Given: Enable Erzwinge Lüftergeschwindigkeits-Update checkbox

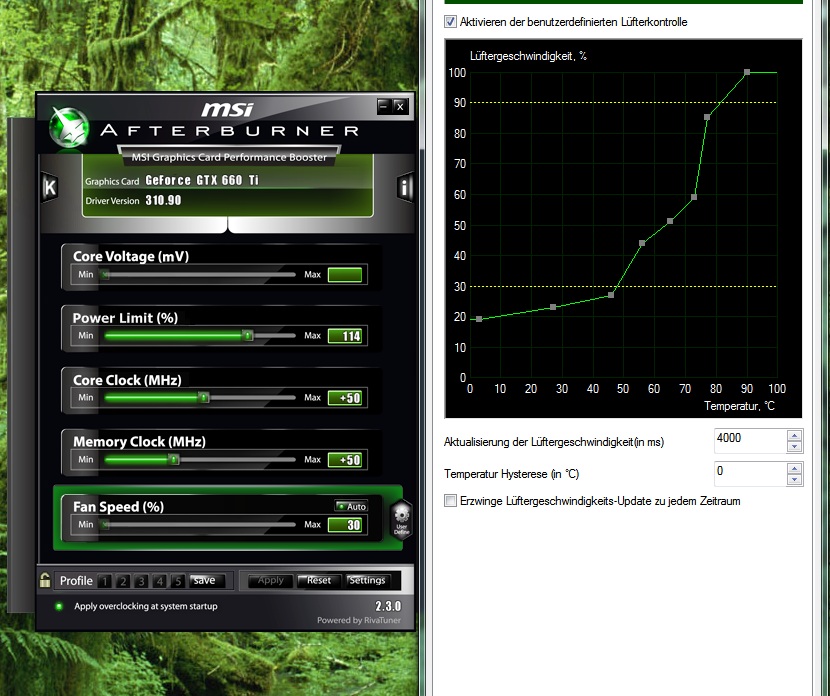Looking at the screenshot, I should [x=451, y=501].
